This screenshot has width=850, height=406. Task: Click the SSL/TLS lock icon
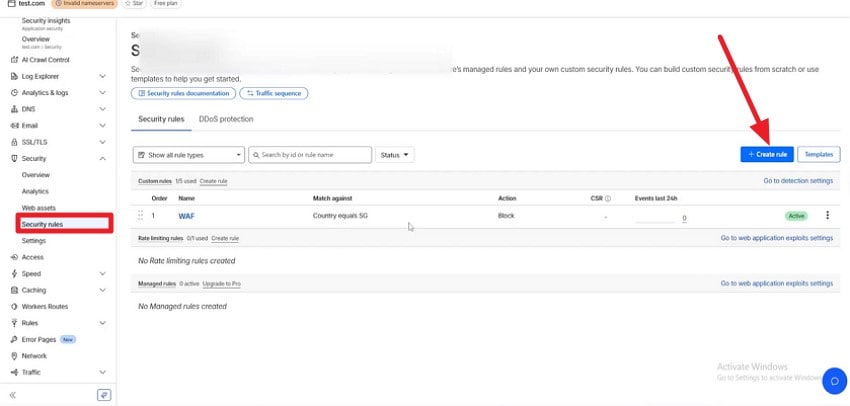pyautogui.click(x=15, y=142)
